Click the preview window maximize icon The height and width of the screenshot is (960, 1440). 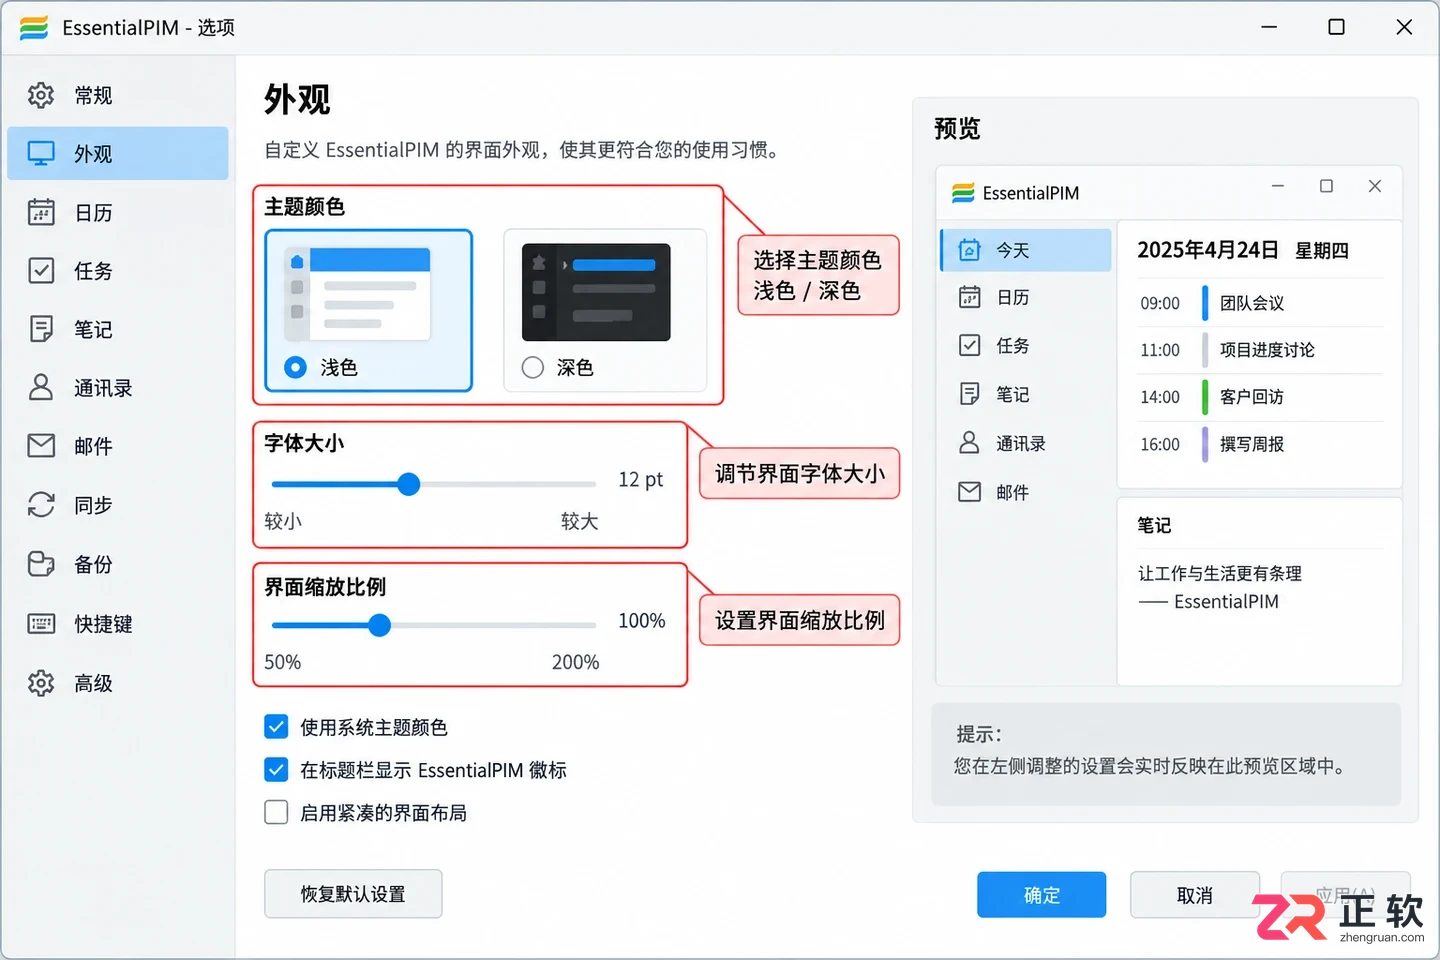point(1326,186)
